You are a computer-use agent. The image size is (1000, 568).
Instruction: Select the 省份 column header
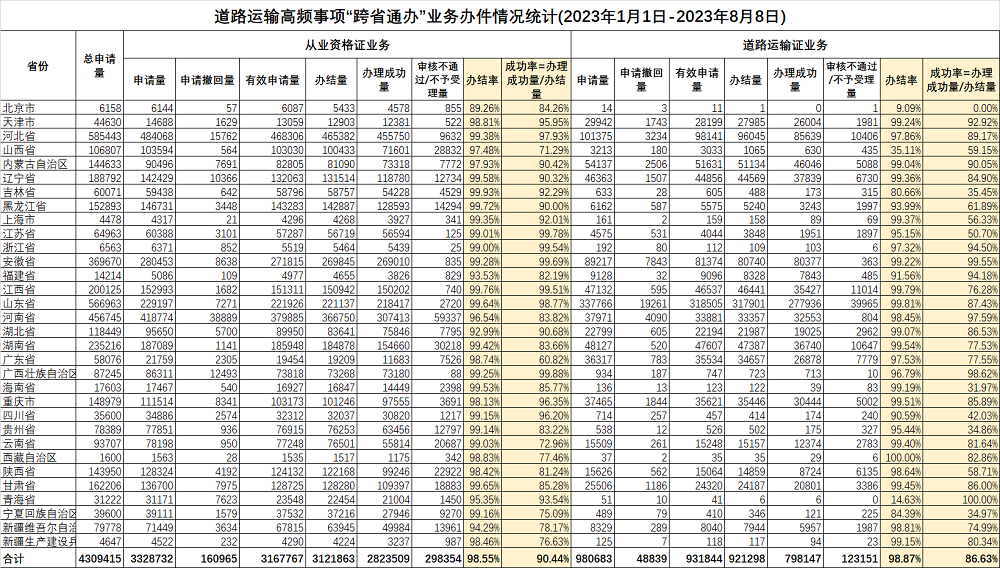pyautogui.click(x=38, y=66)
